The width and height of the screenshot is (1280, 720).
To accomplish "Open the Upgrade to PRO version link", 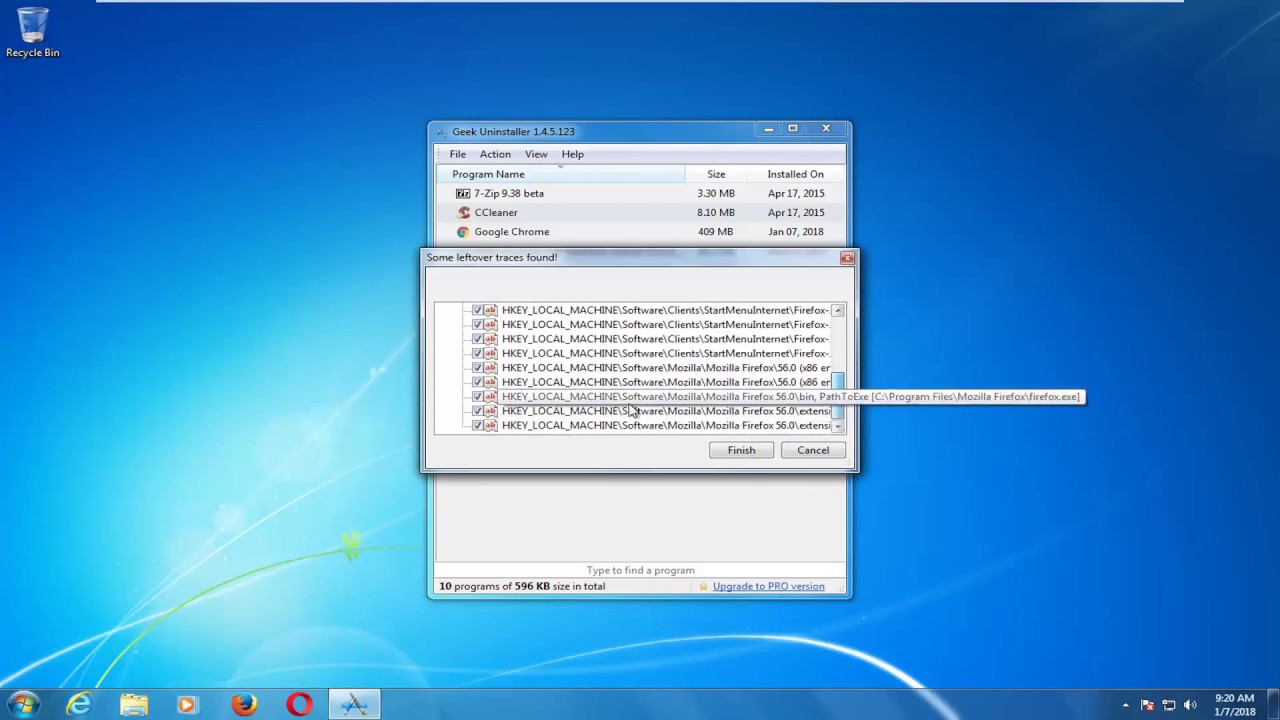I will (x=768, y=586).
